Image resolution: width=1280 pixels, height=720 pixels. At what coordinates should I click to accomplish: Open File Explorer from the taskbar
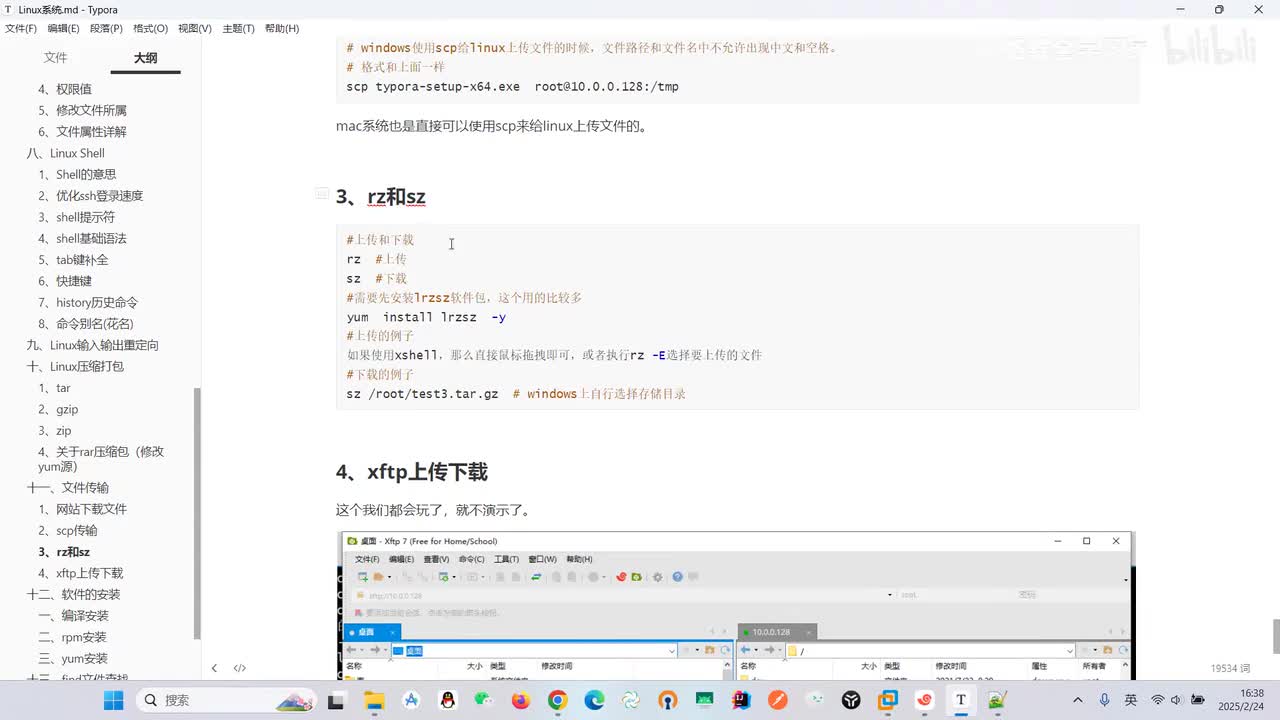373,700
